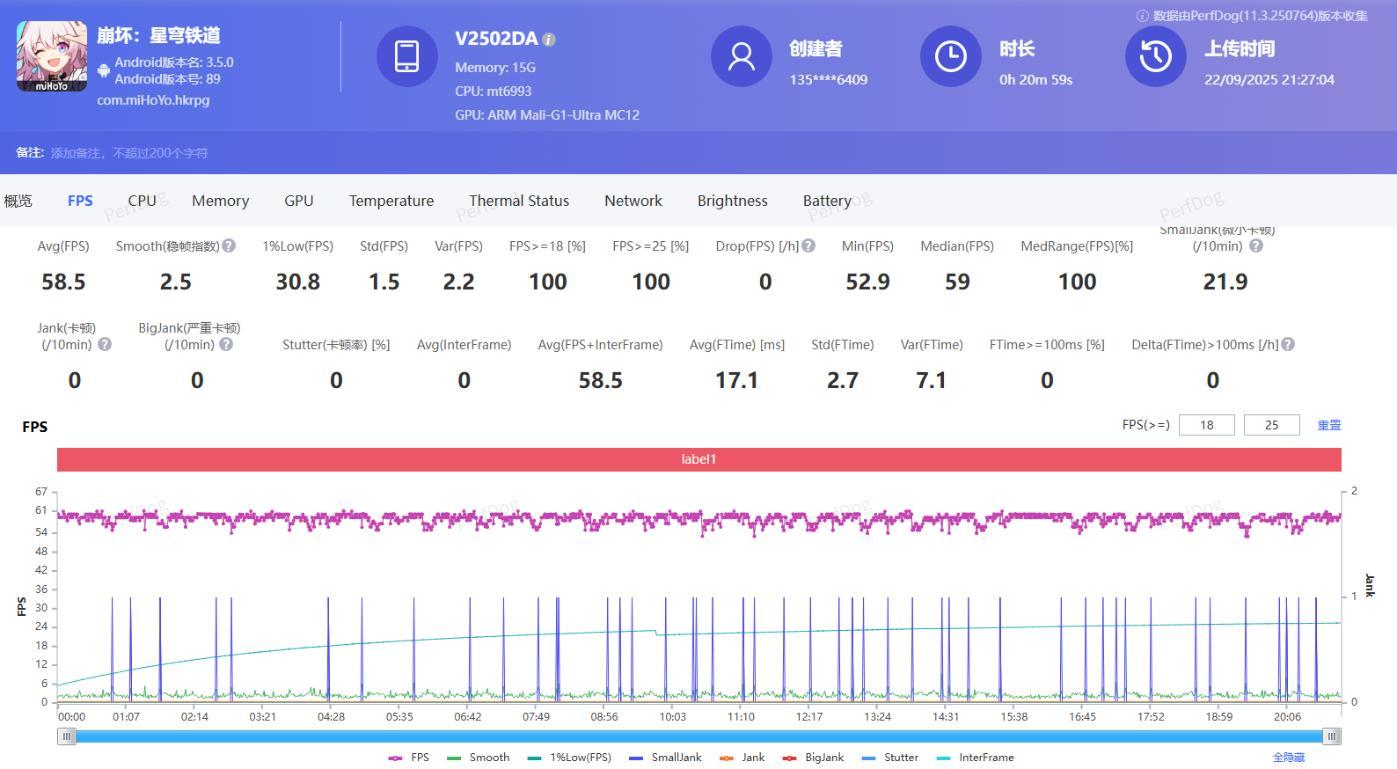Viewport: 1397px width, 769px height.
Task: Click the creator user icon
Action: click(x=741, y=56)
